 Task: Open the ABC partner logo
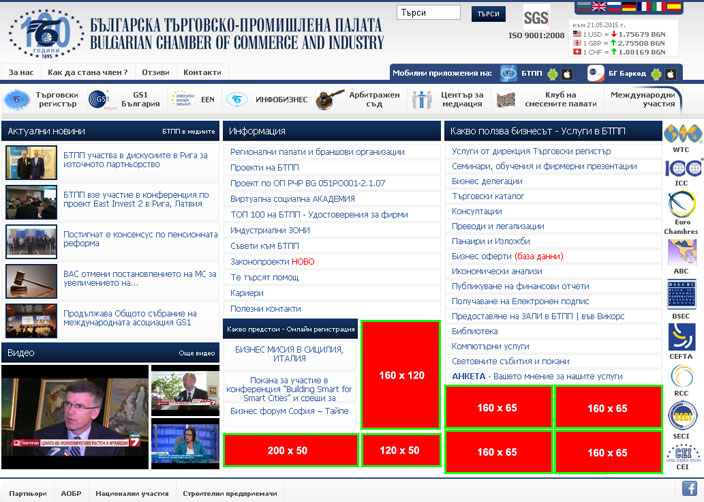tap(682, 253)
